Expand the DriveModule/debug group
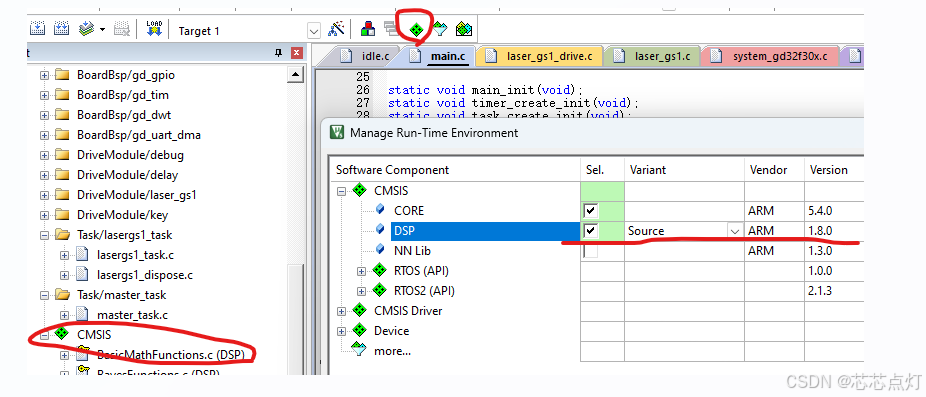This screenshot has height=397, width=926. [x=44, y=155]
